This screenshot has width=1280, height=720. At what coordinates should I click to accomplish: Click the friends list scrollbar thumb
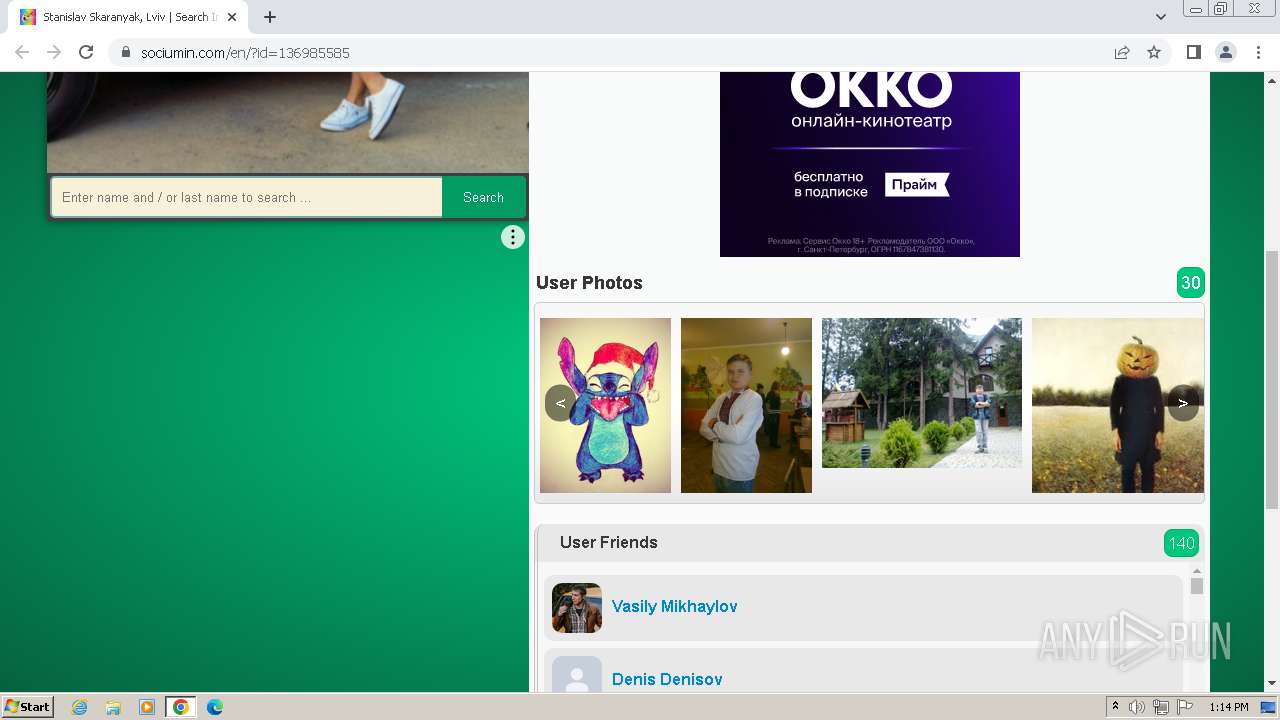pyautogui.click(x=1196, y=586)
